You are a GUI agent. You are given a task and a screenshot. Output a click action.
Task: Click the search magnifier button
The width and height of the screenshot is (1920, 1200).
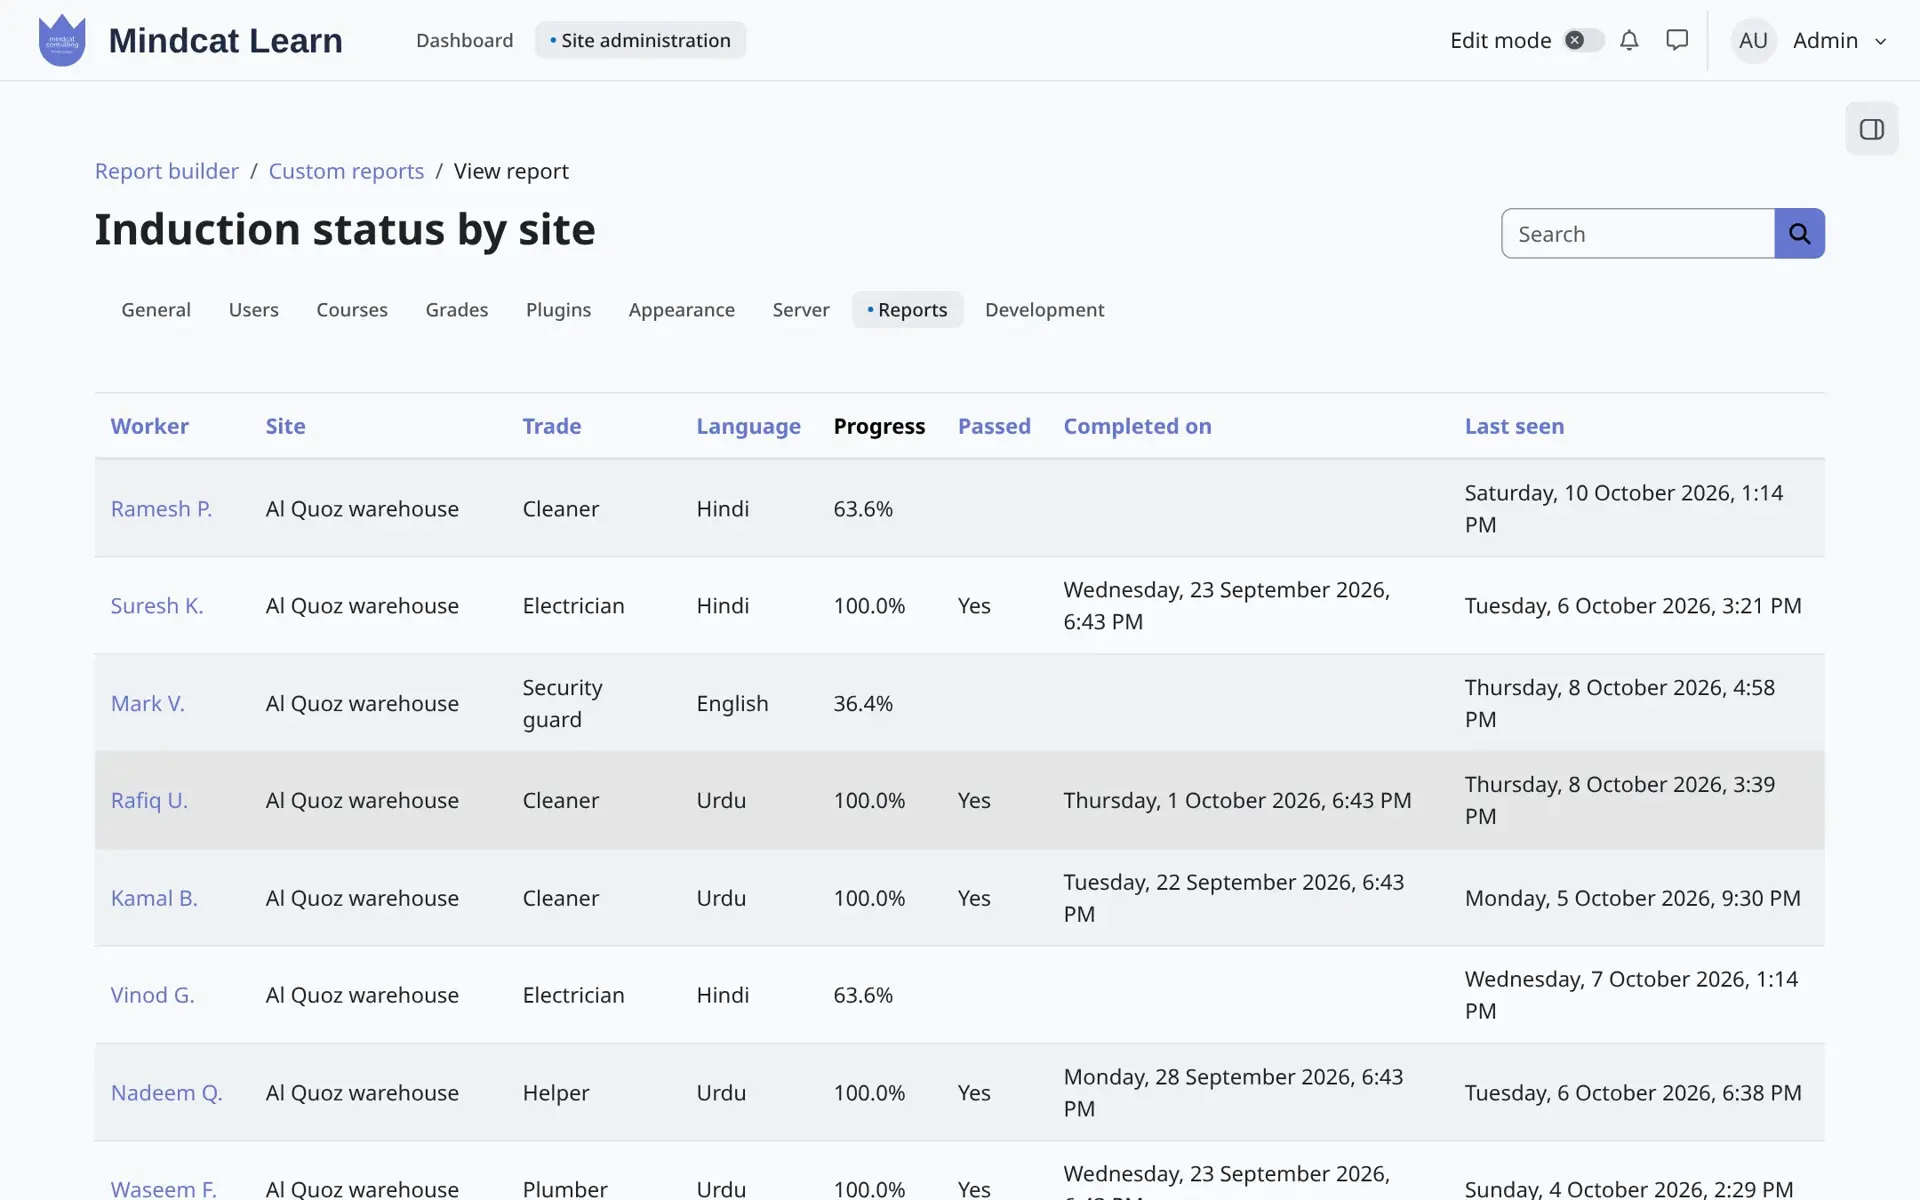(1799, 233)
